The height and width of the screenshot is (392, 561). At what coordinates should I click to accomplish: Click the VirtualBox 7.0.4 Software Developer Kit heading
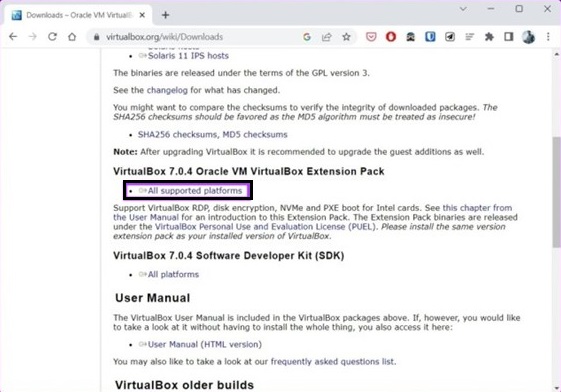point(229,256)
